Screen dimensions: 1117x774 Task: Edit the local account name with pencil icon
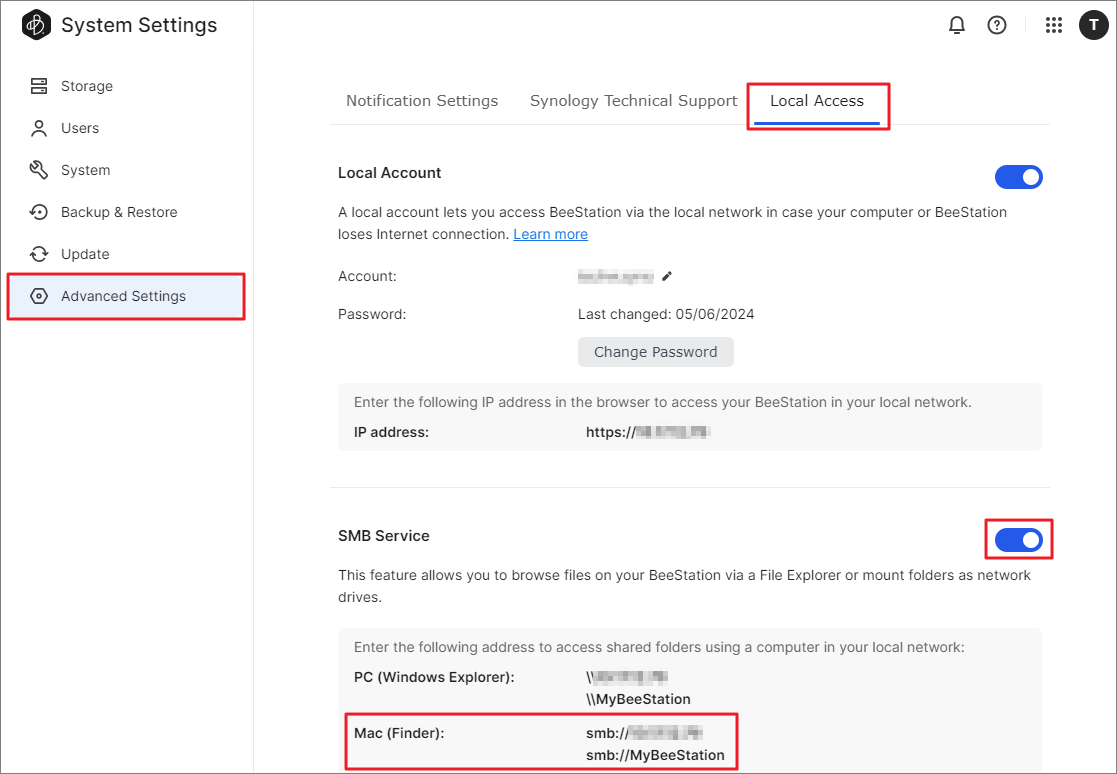(x=667, y=276)
